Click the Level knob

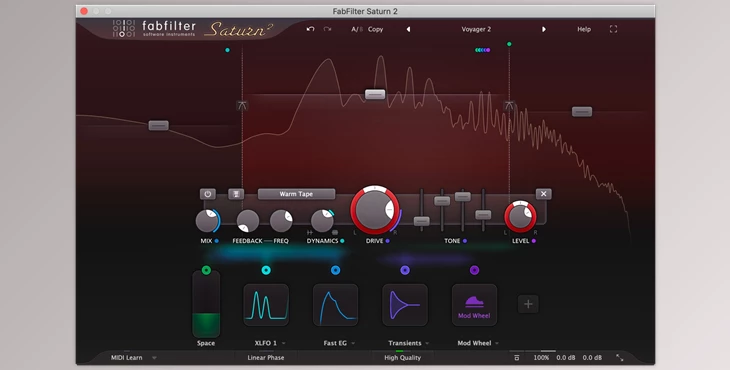[x=520, y=217]
